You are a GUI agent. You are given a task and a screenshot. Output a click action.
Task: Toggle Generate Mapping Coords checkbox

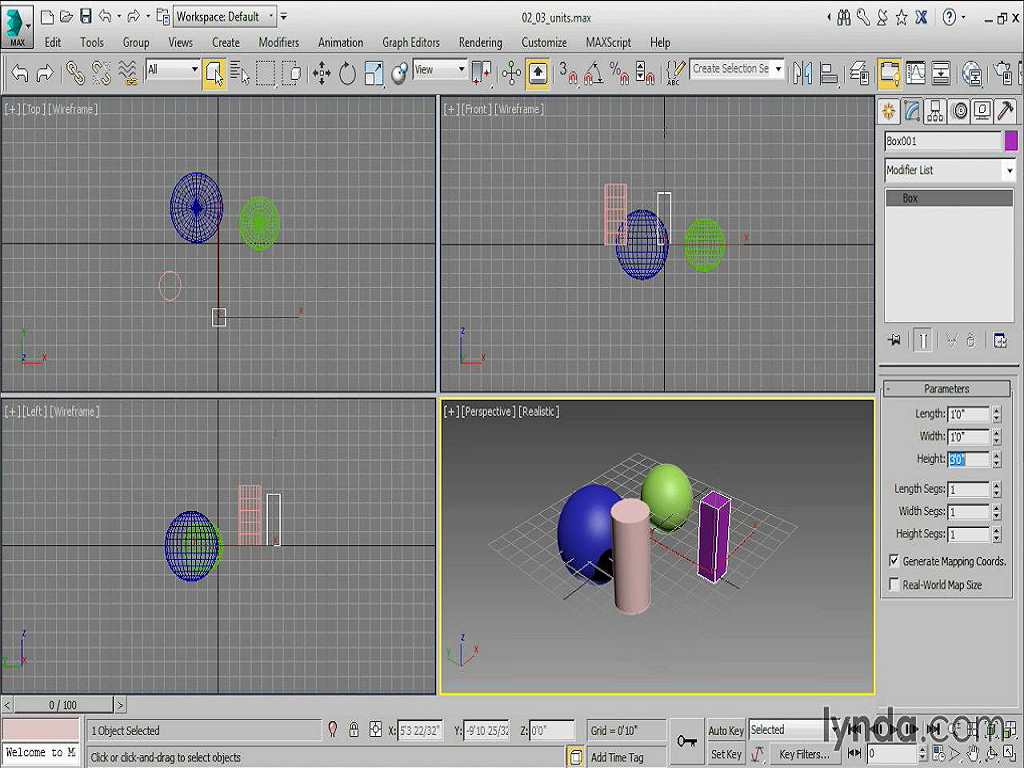pos(894,561)
